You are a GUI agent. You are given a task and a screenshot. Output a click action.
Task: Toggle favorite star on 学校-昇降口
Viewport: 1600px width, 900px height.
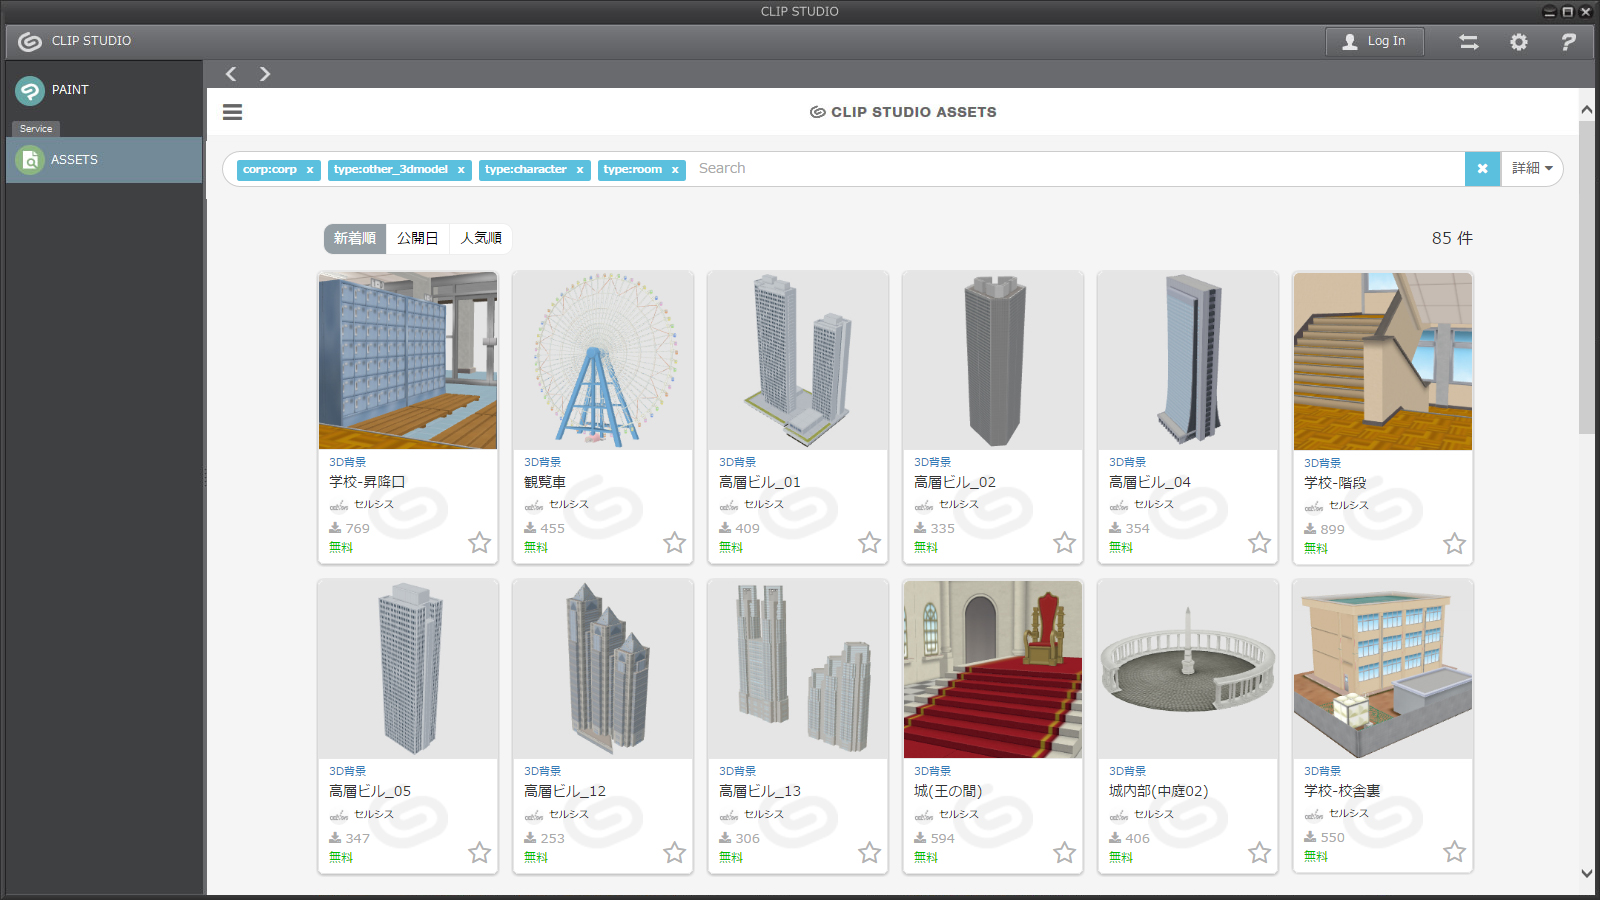click(479, 542)
